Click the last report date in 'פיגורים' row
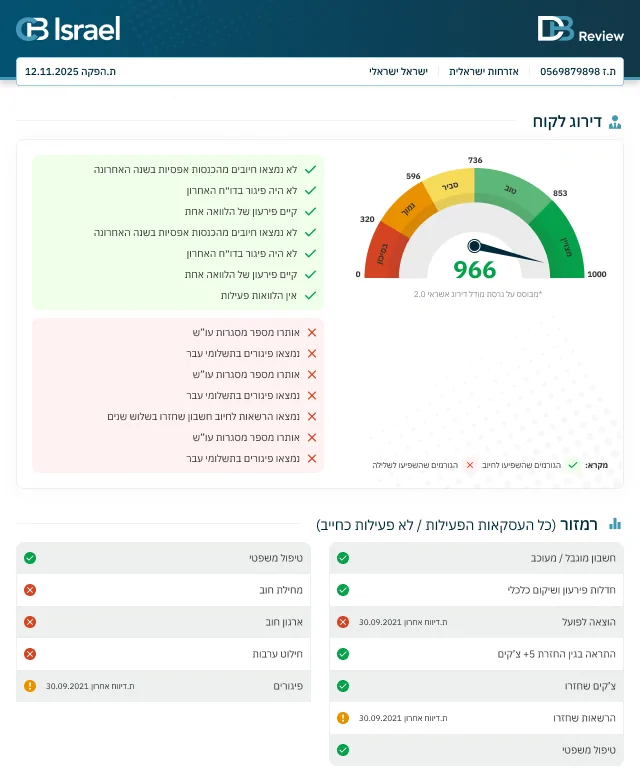Screen dimensions: 640x772 90,686
